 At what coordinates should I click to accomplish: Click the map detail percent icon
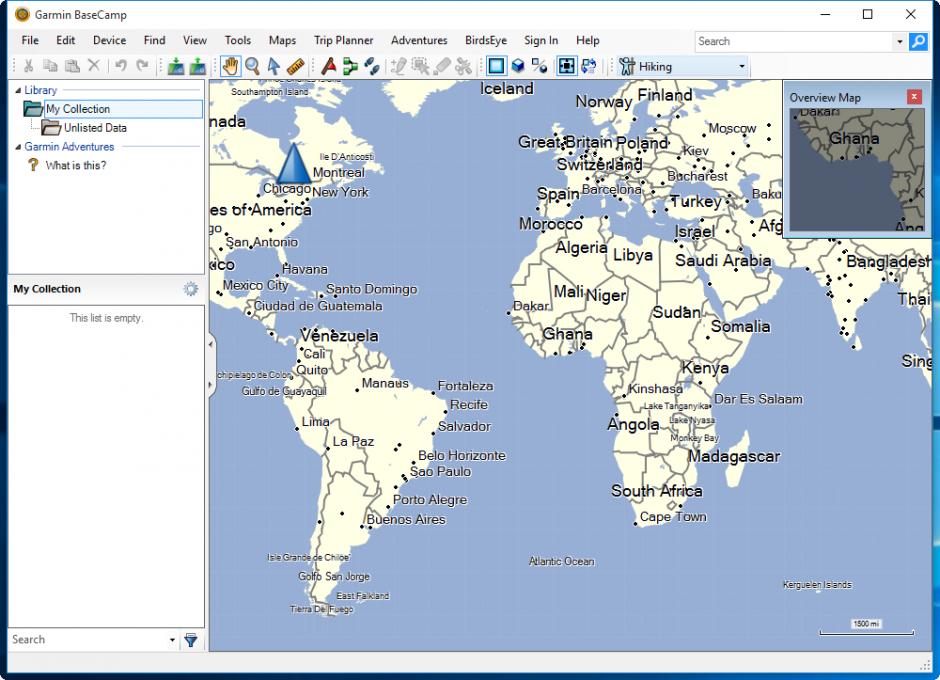540,66
